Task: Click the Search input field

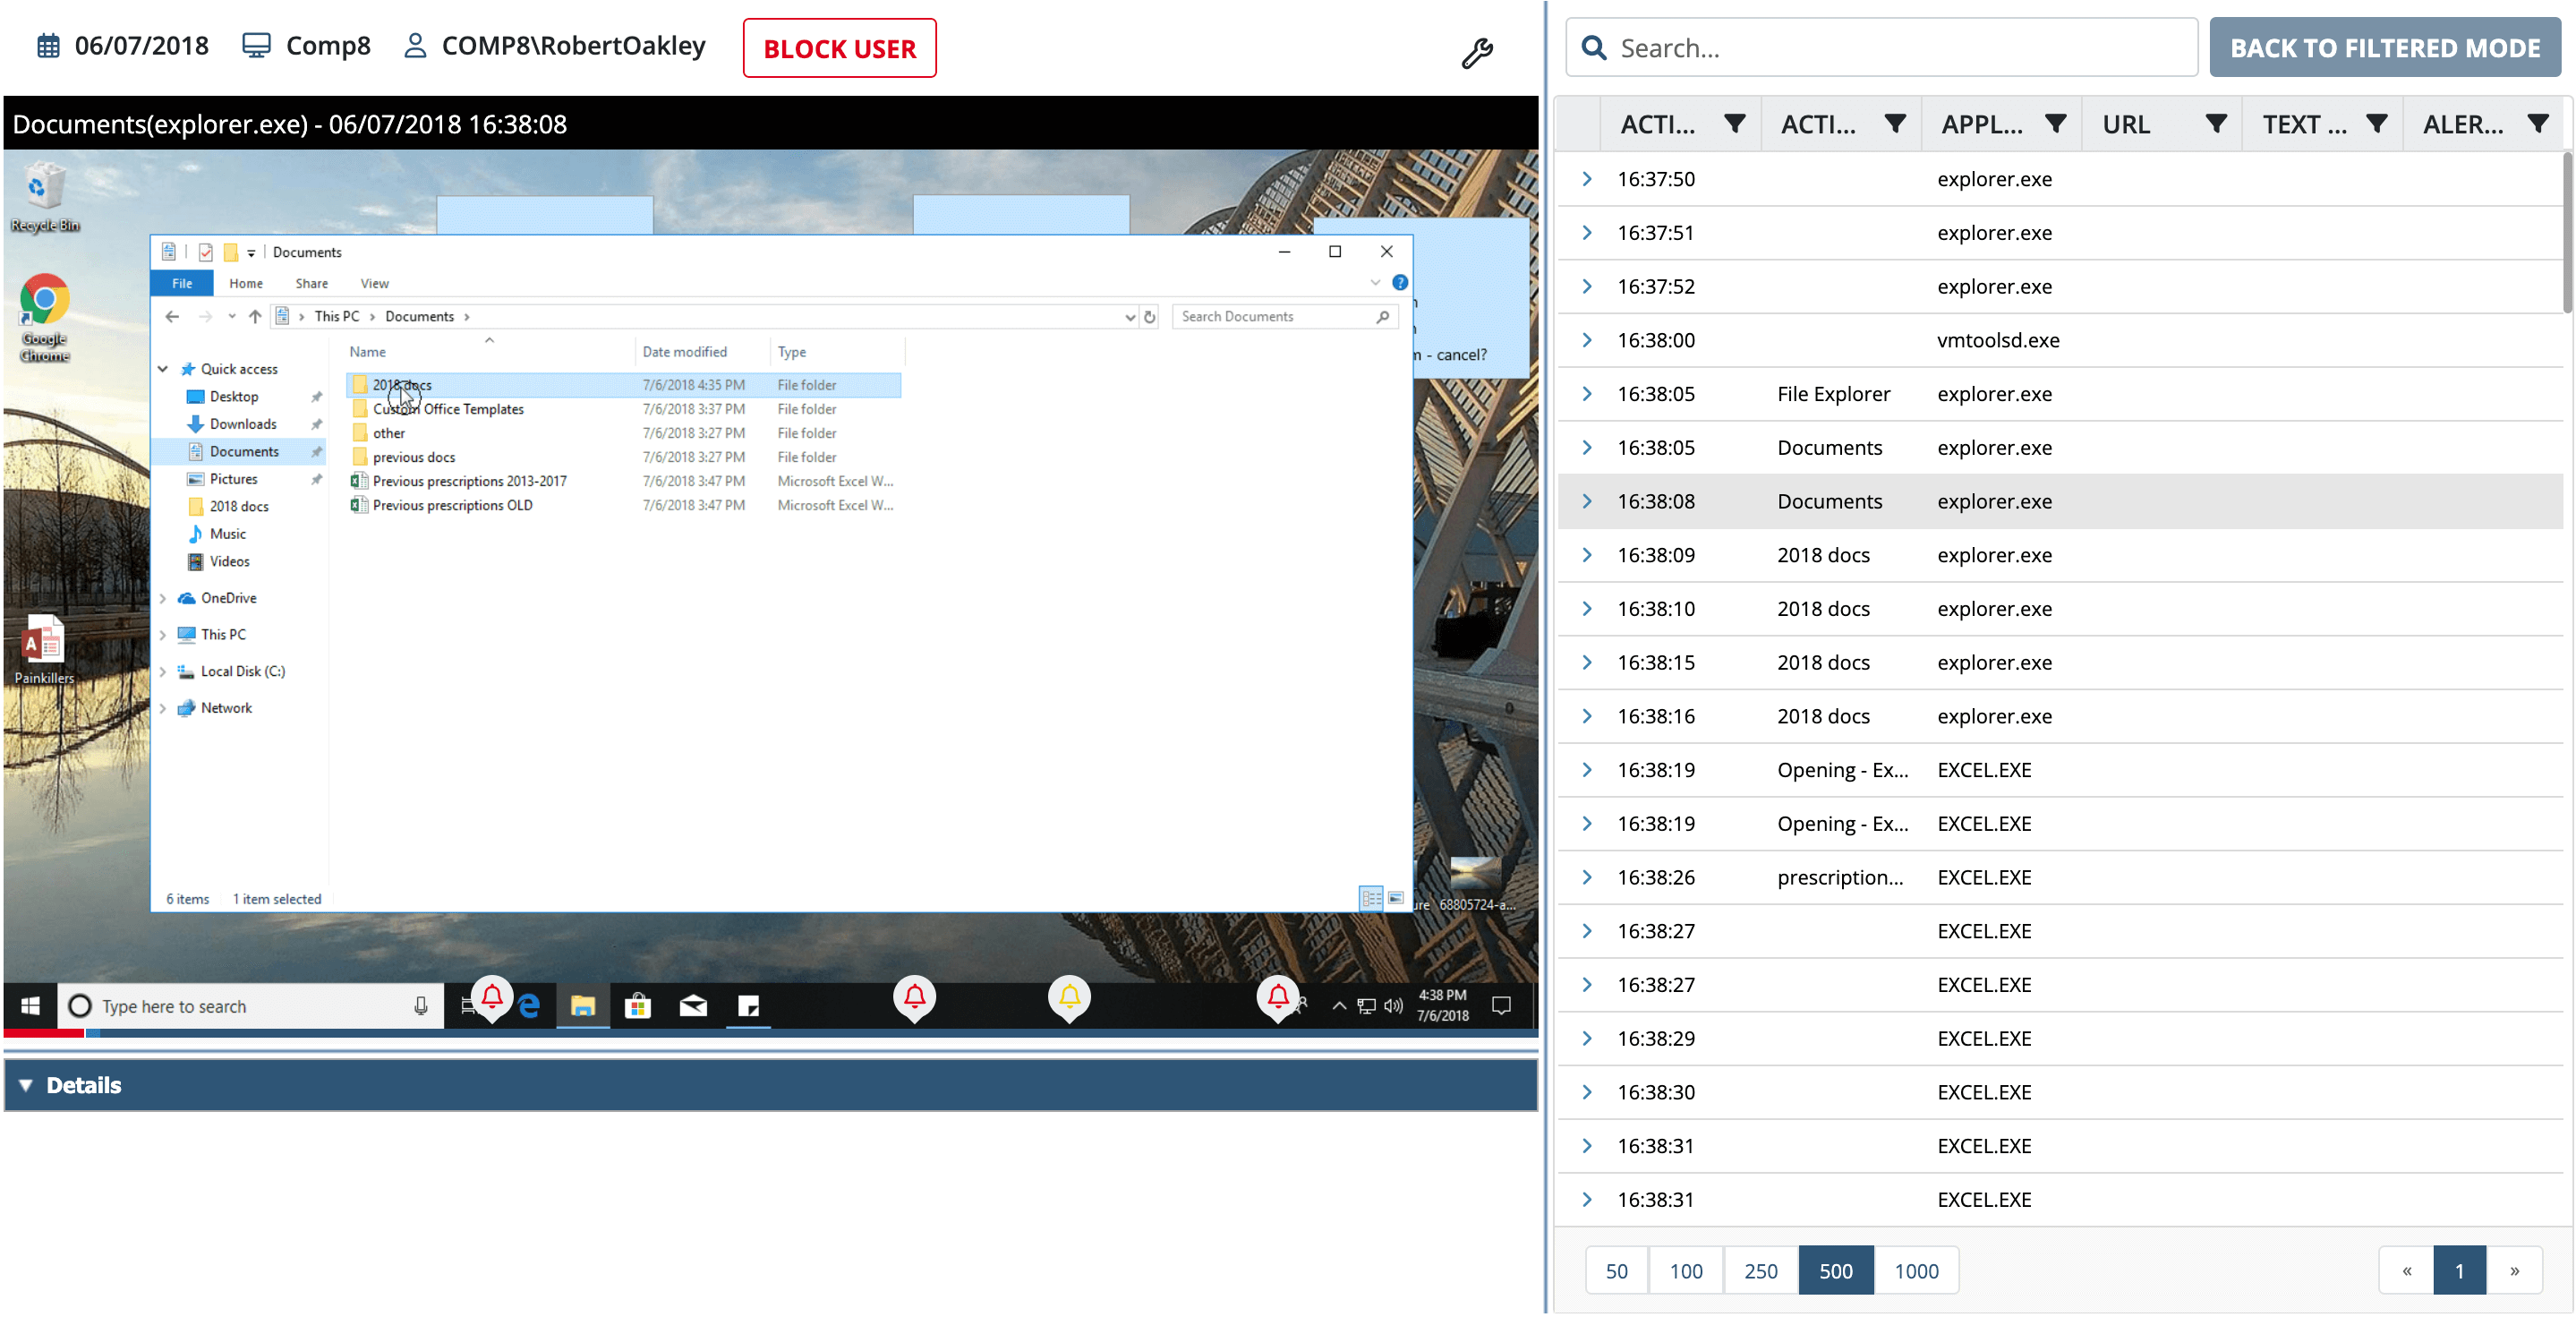Action: pos(1881,48)
